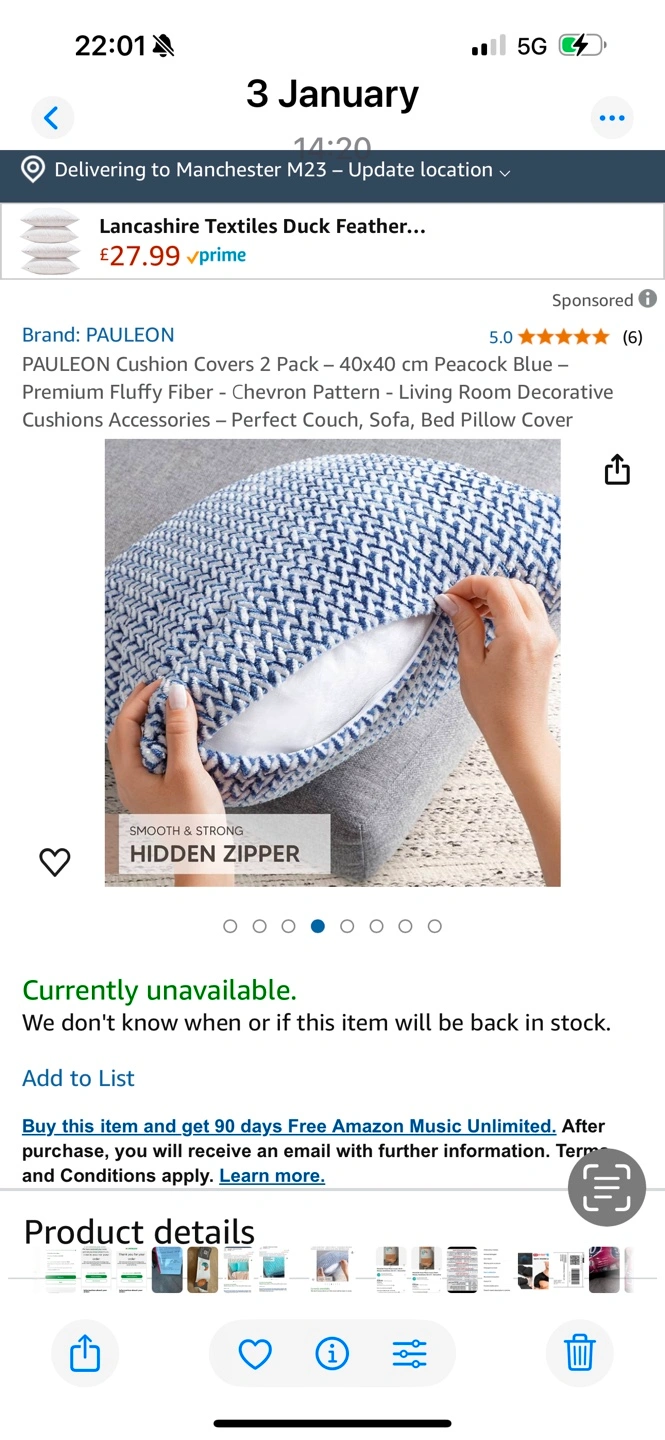Open the photo edit adjustments sliders icon
This screenshot has width=665, height=1440.
tap(409, 1354)
